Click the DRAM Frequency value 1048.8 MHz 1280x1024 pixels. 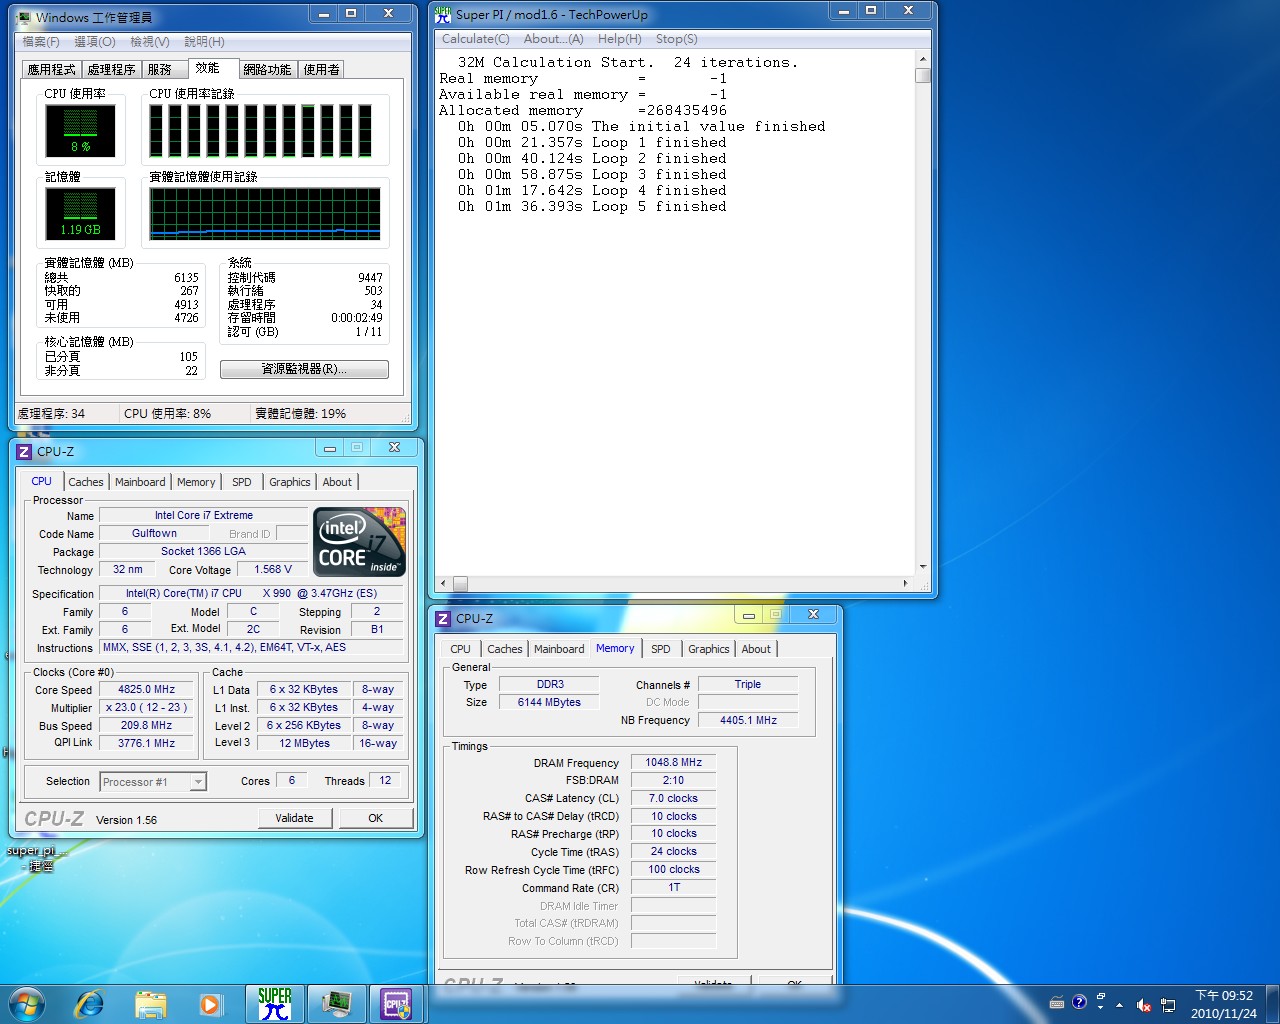coord(674,762)
